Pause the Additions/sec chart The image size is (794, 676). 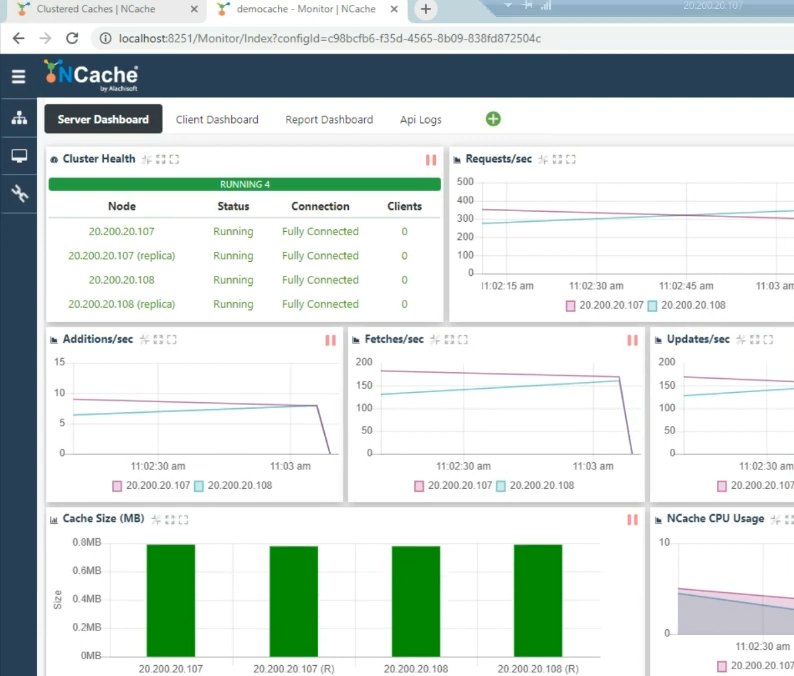click(x=331, y=340)
